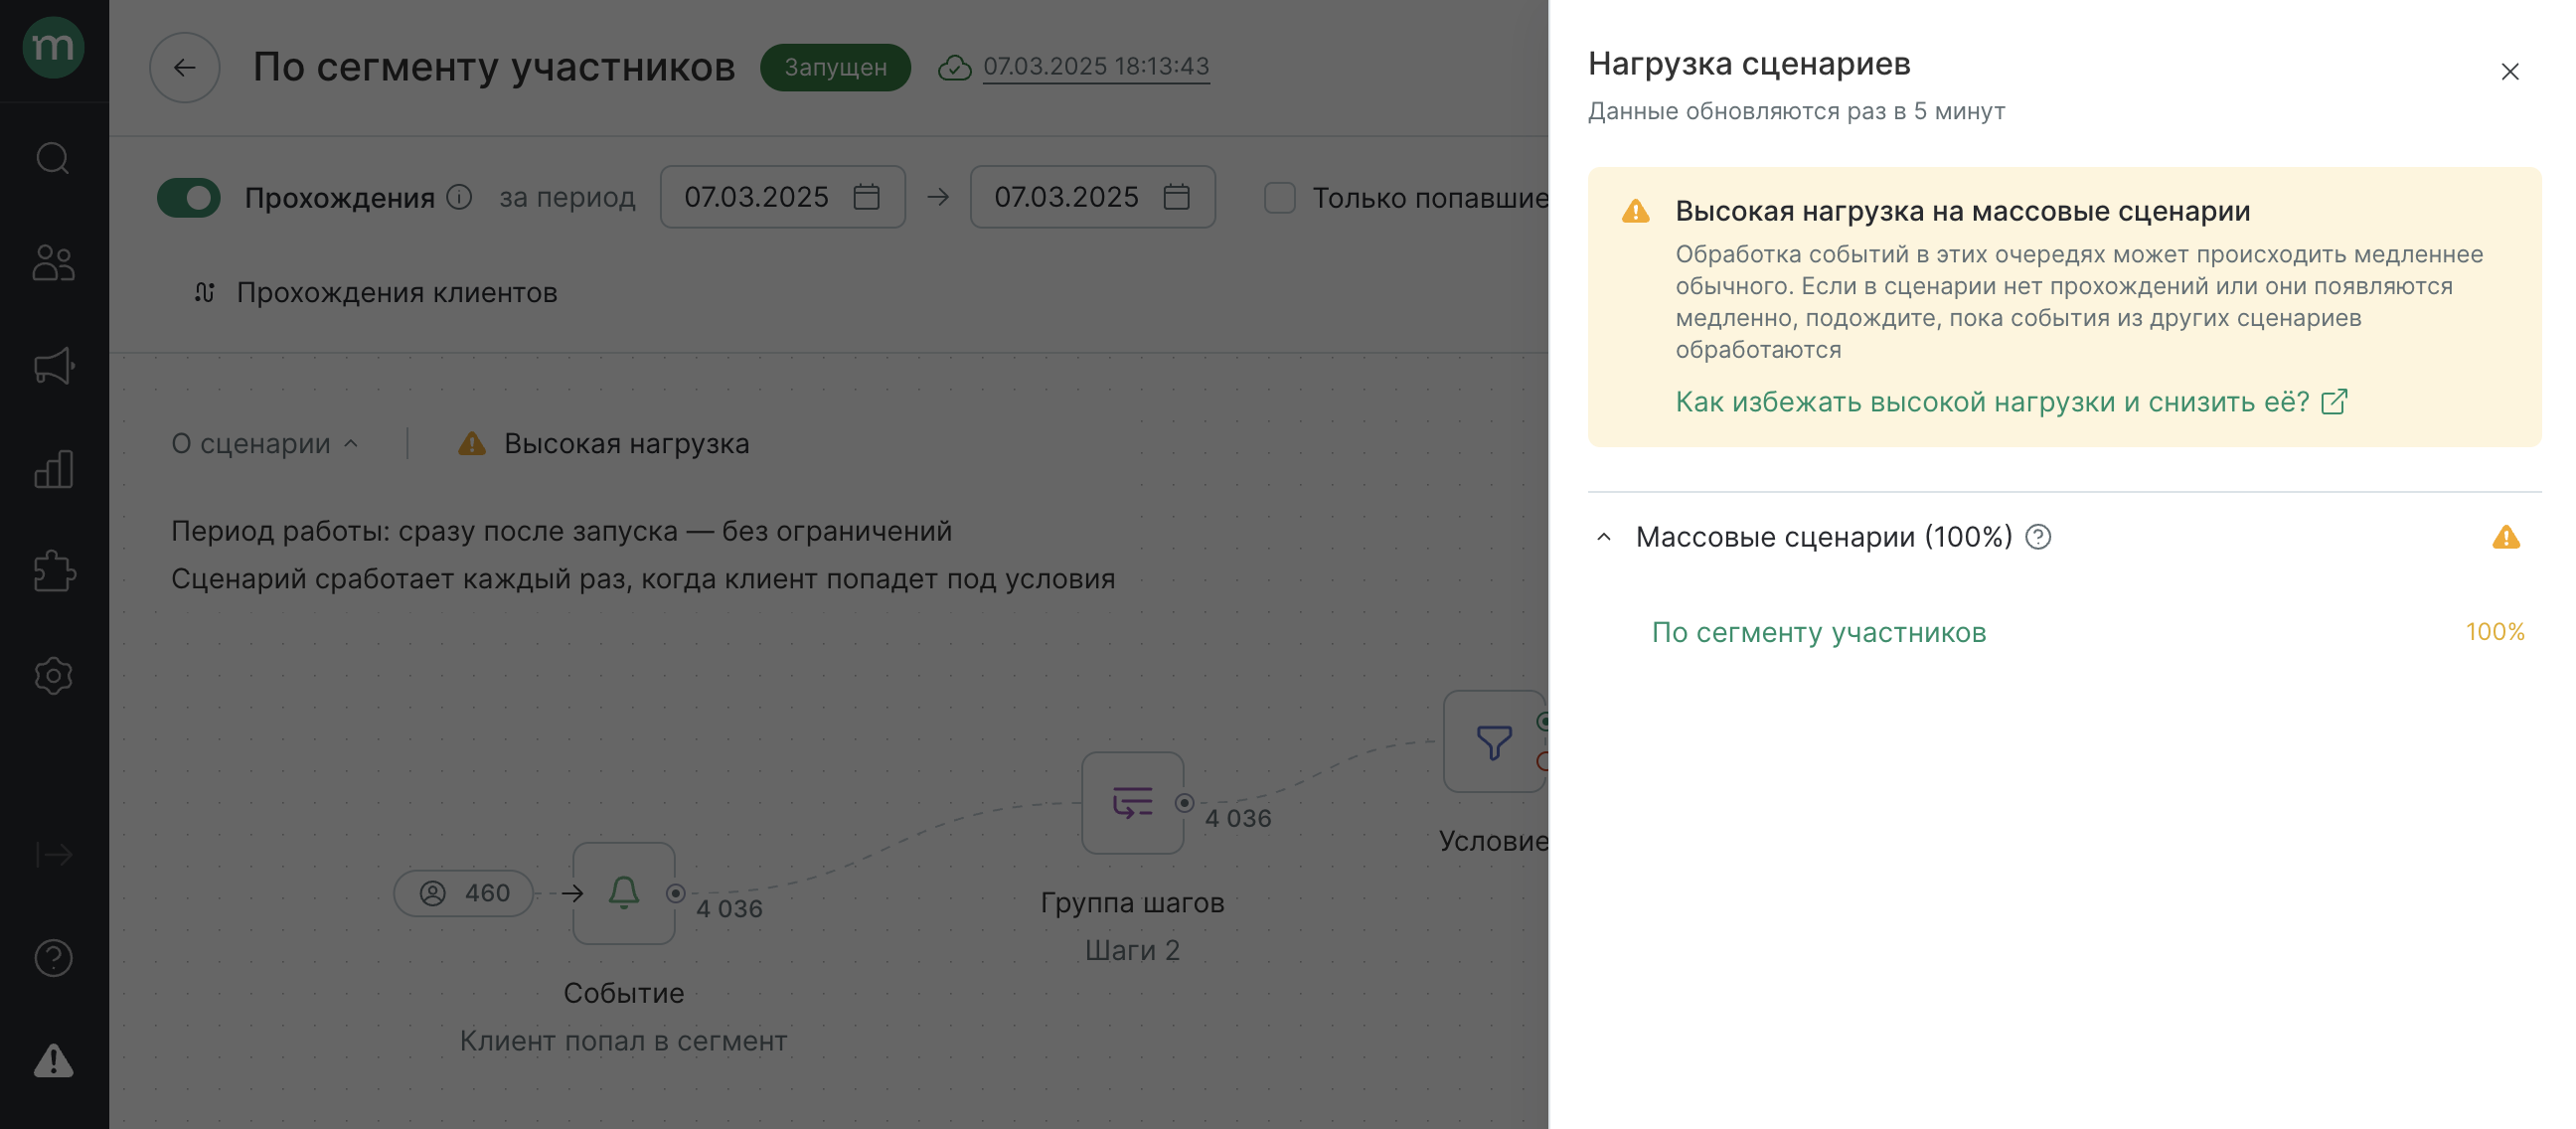Click the cloud saved status icon

pos(955,67)
